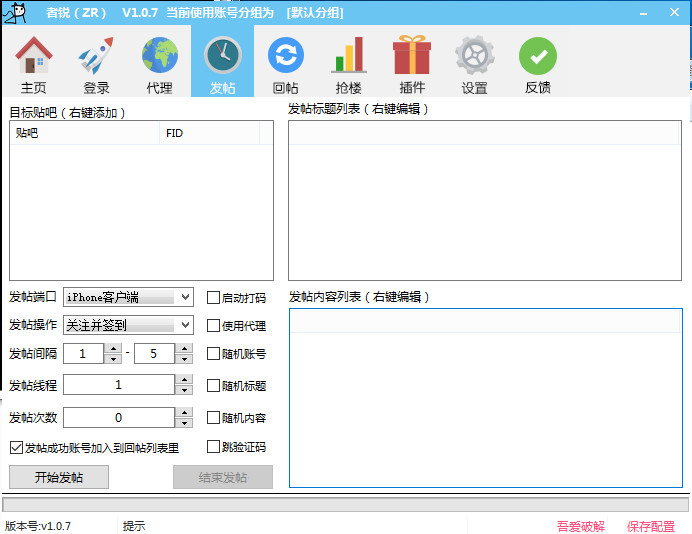Toggle the 随机账号 checkbox

(213, 353)
